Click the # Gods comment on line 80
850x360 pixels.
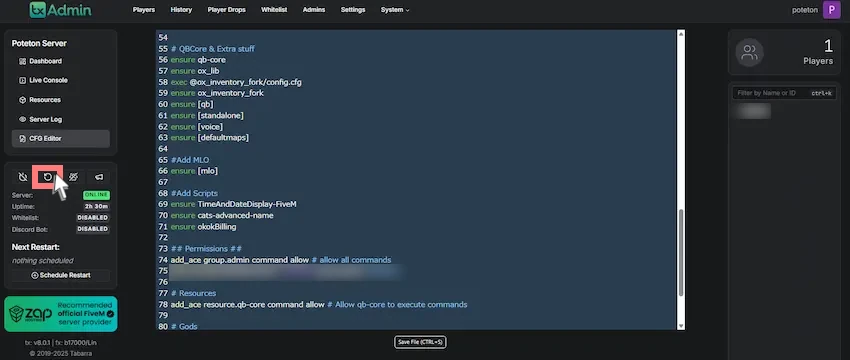(184, 326)
